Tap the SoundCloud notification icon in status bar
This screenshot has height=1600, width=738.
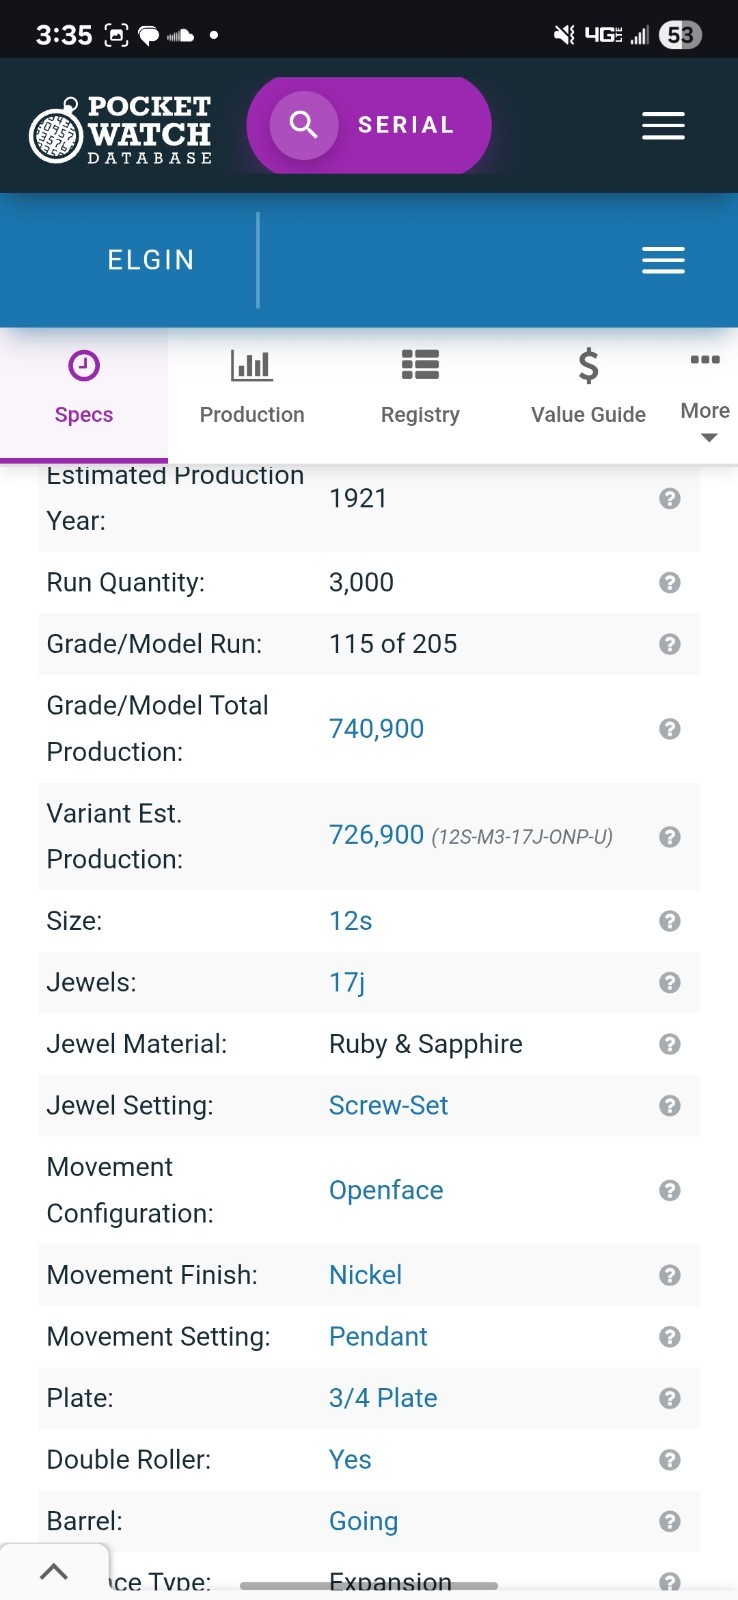181,36
